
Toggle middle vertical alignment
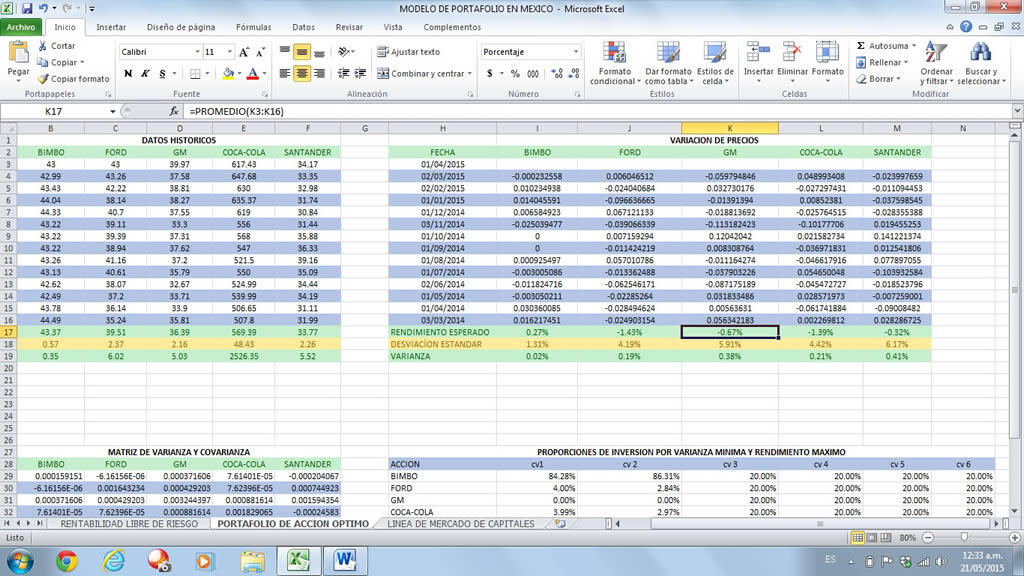302,52
